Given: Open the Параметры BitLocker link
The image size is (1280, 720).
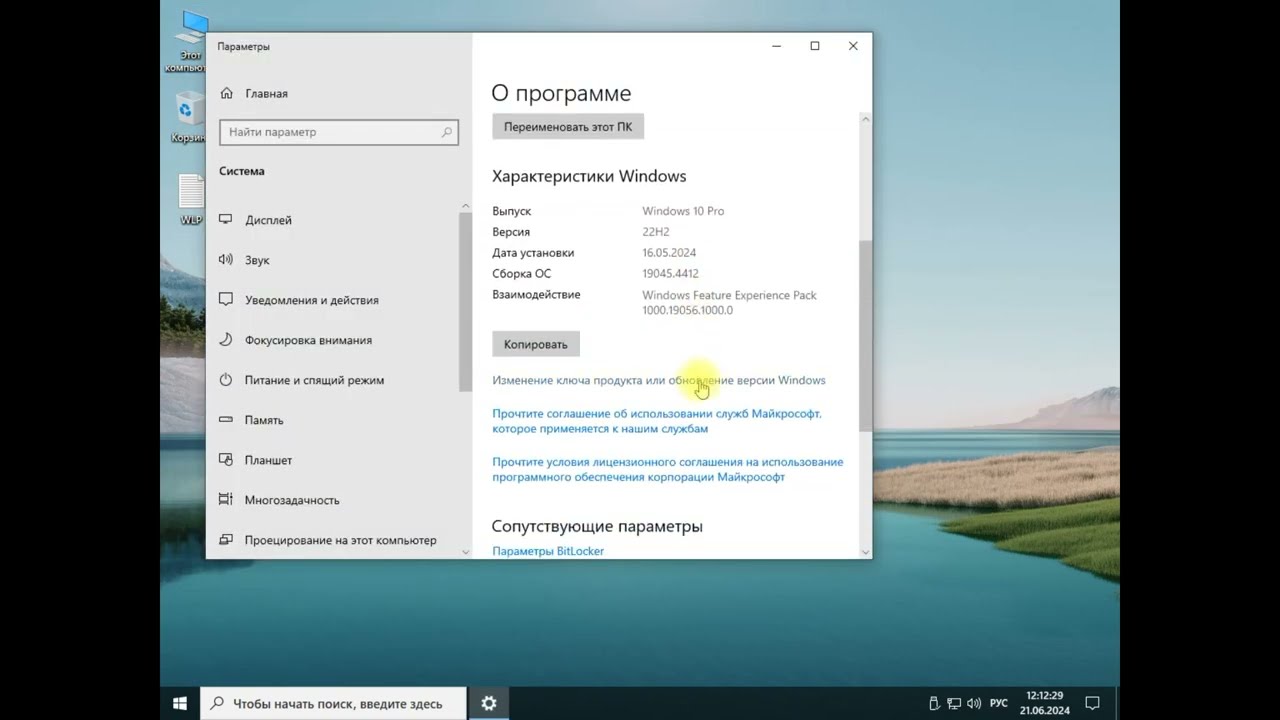Looking at the screenshot, I should (548, 551).
